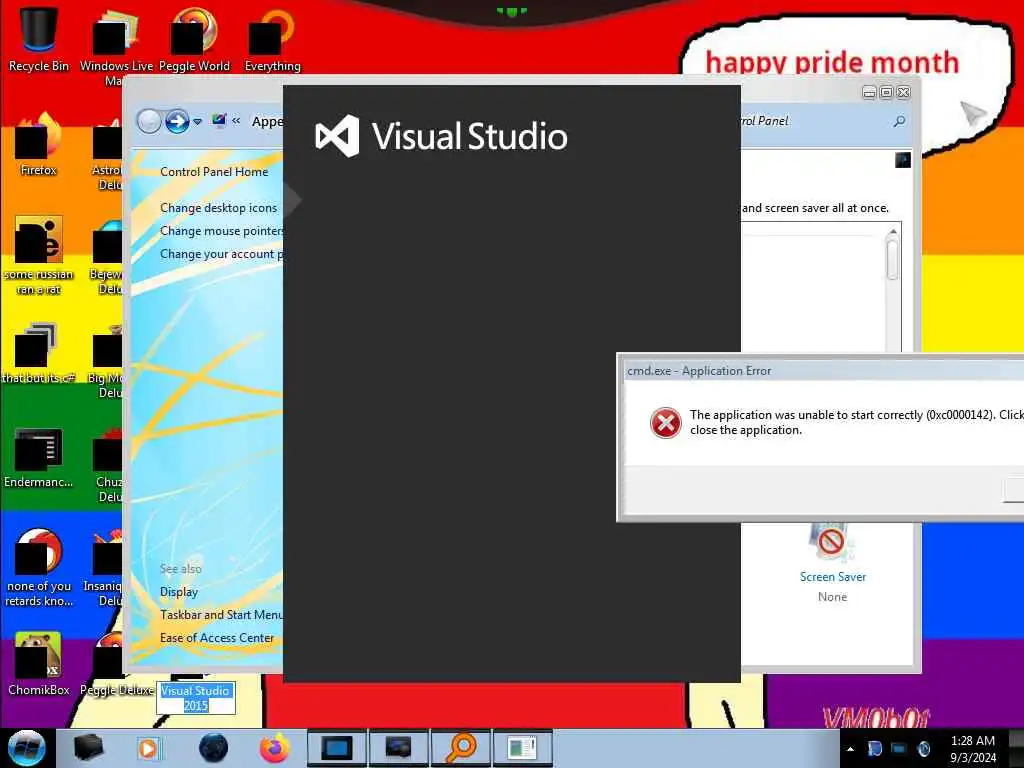1024x768 pixels.
Task: Select the Visual Studio 2015 desktop icon
Action: click(195, 697)
